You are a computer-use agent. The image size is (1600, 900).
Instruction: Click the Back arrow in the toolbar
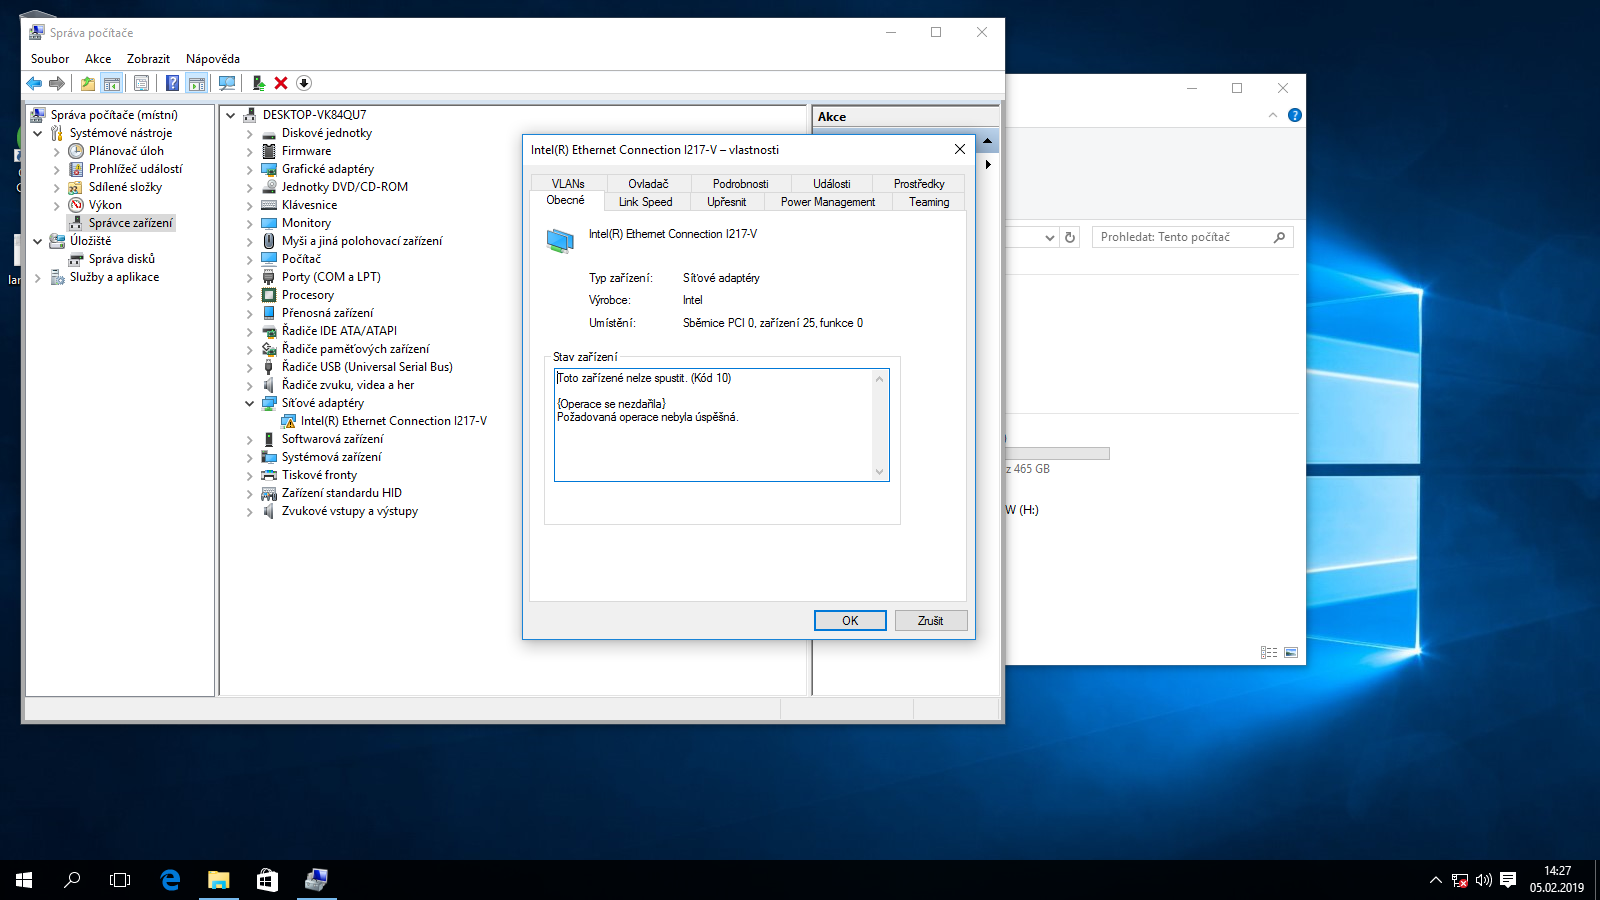coord(34,83)
